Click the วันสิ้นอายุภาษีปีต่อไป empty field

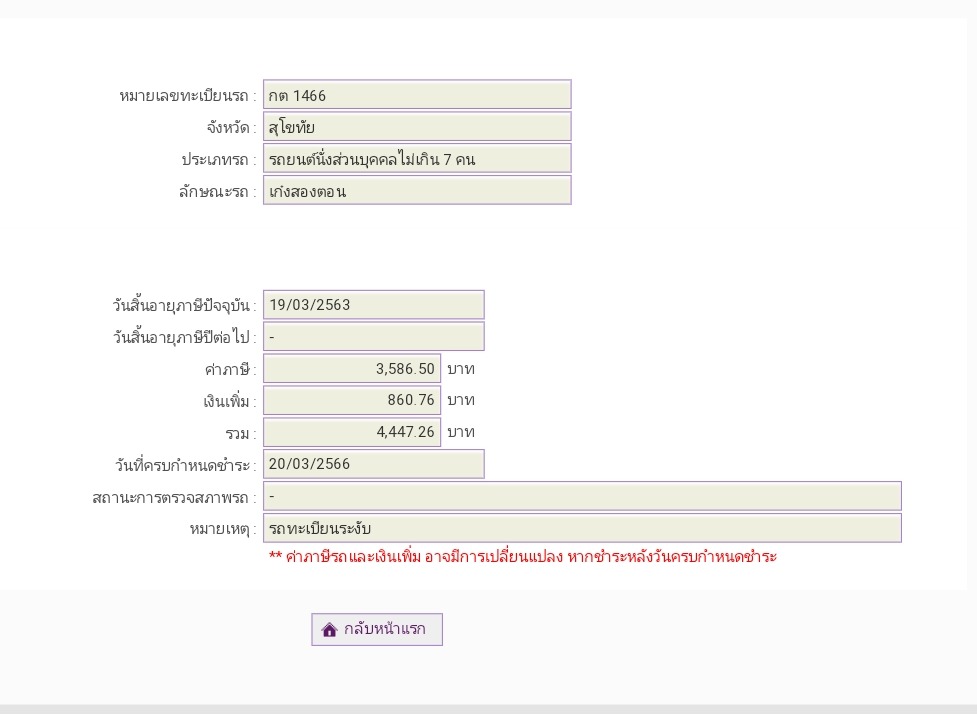(x=373, y=336)
